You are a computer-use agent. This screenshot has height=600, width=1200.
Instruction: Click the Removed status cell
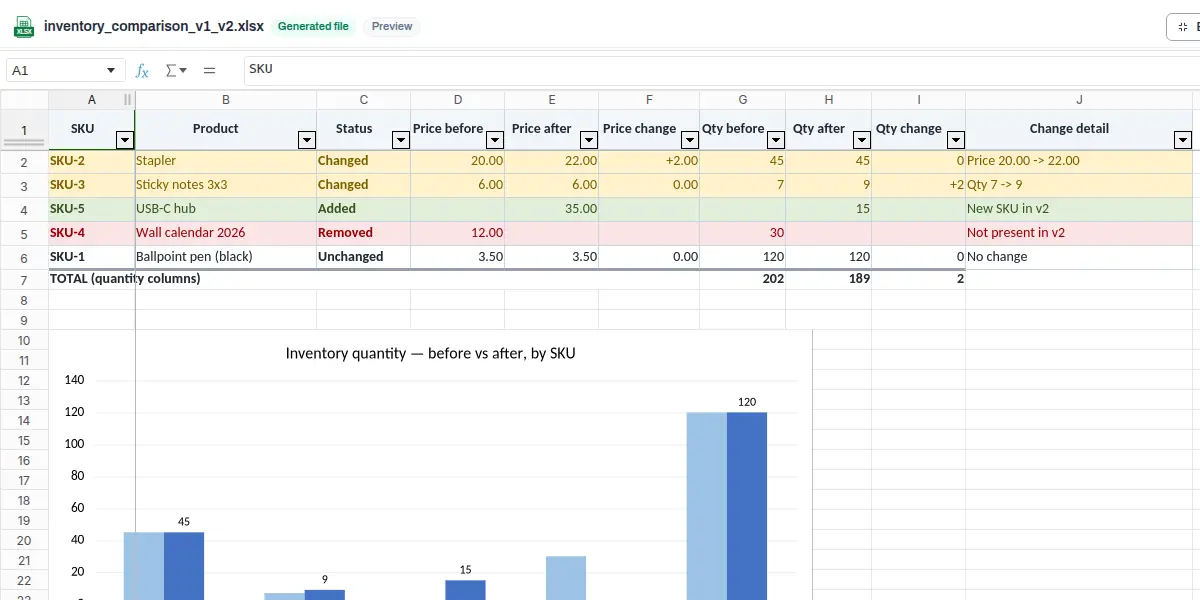364,233
